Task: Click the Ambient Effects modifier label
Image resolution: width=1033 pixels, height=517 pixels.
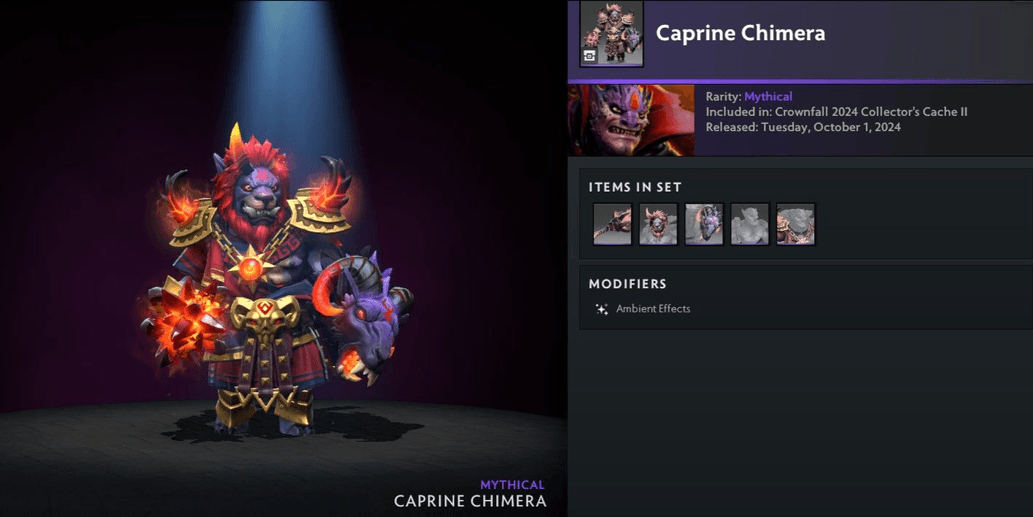Action: [653, 308]
